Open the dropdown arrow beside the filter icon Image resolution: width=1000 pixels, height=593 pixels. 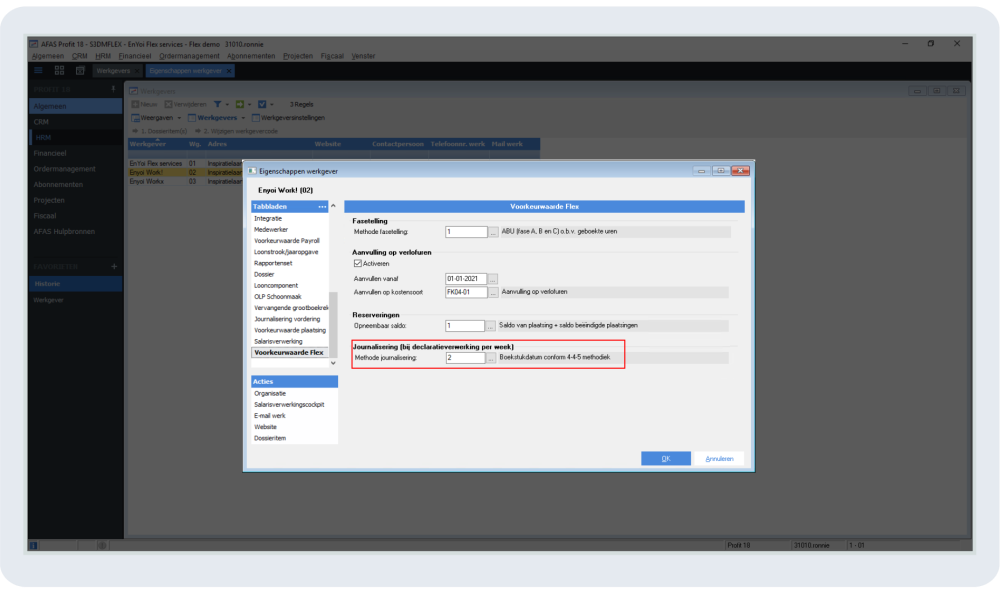point(227,105)
